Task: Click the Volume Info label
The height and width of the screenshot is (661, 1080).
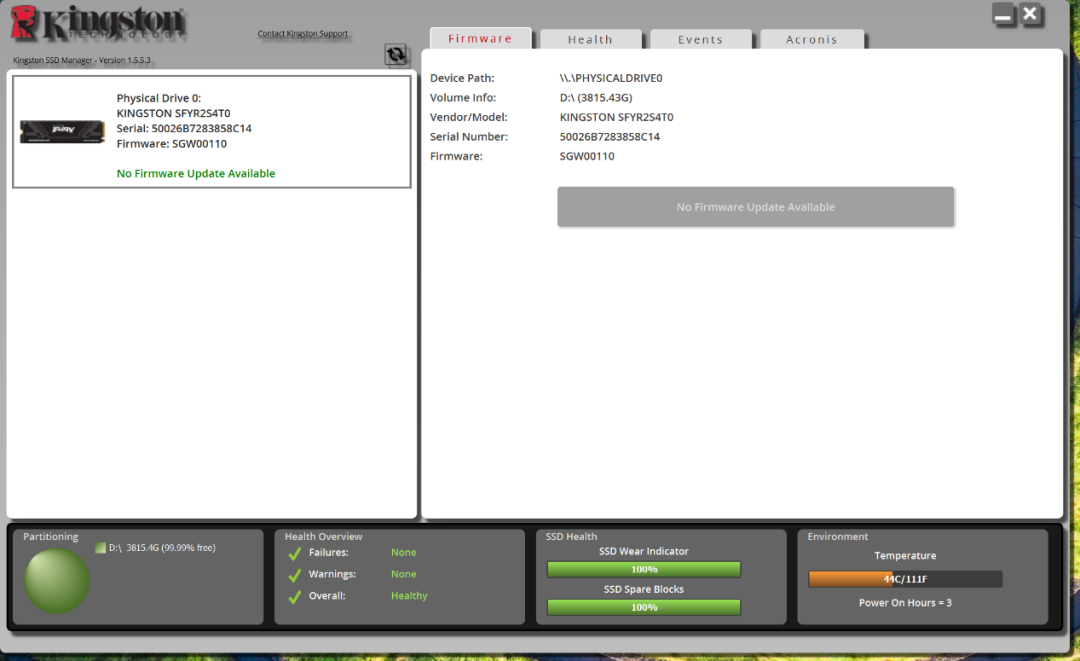Action: point(463,98)
